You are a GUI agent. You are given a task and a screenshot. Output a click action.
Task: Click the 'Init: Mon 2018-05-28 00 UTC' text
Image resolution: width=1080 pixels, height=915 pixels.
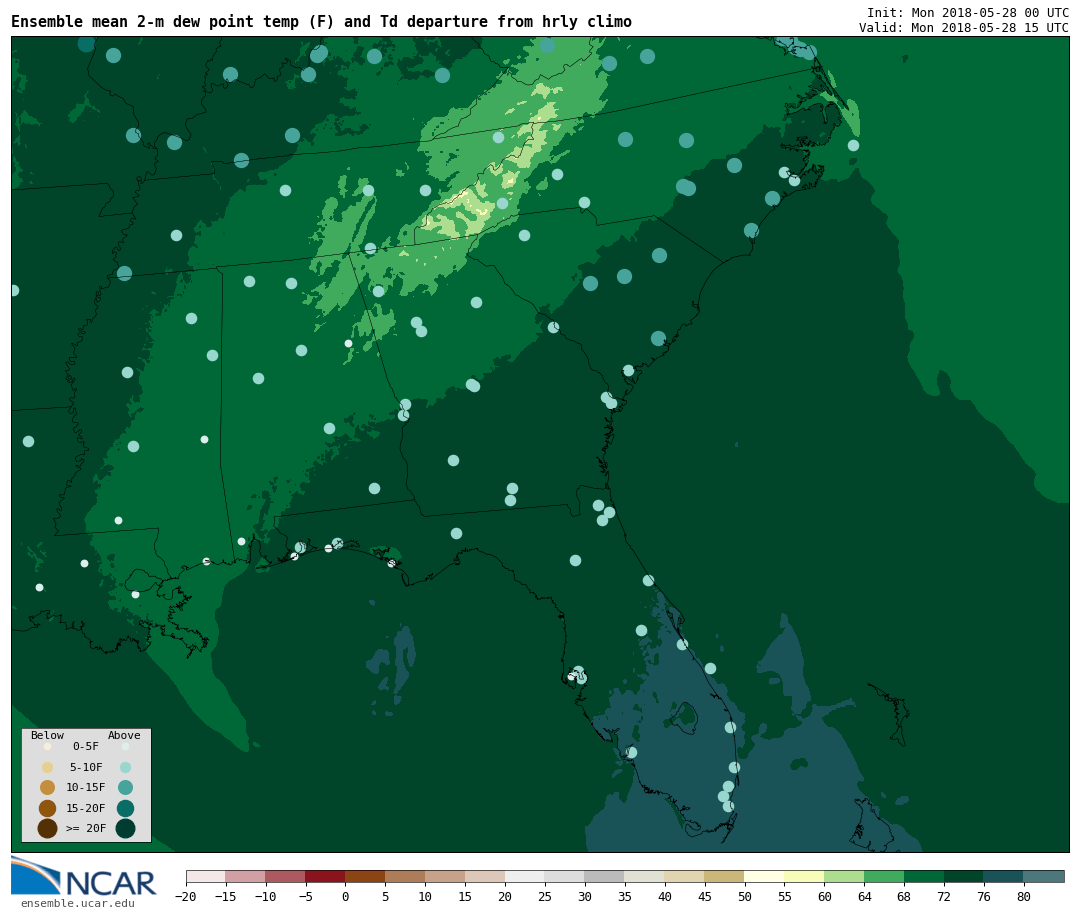point(968,12)
